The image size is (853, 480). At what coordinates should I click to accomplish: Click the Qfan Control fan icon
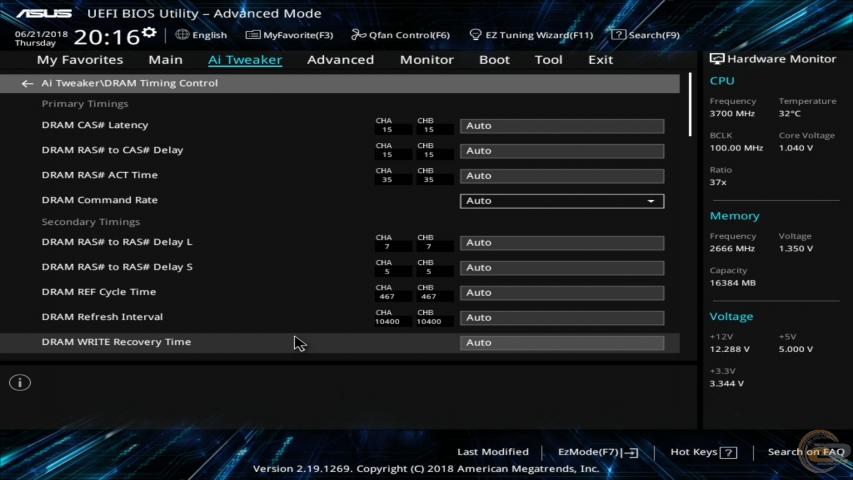[x=358, y=35]
